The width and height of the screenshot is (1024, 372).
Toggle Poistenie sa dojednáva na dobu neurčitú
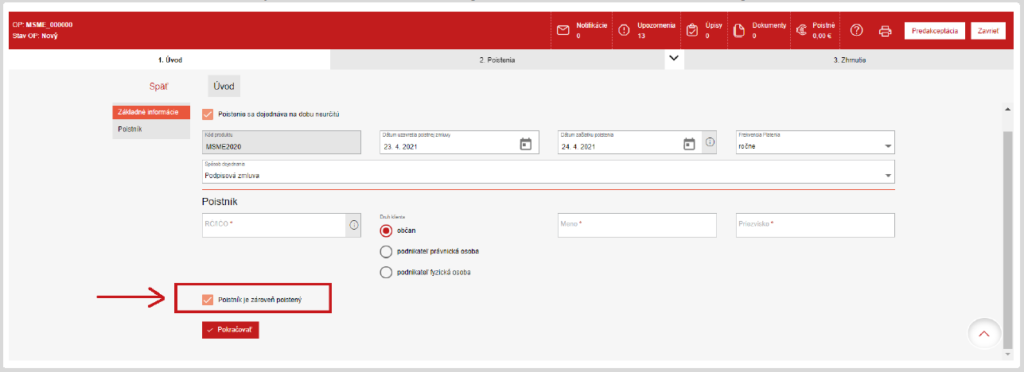(x=208, y=114)
